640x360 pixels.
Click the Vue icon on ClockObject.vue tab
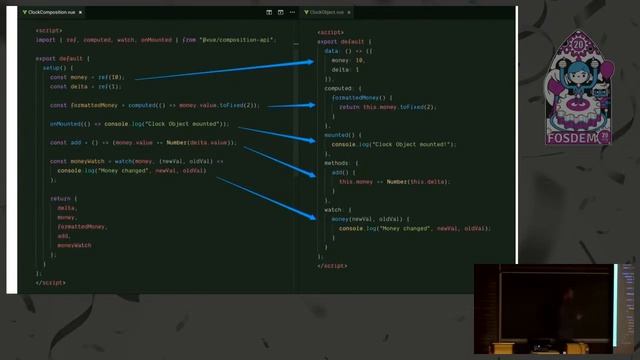[306, 12]
